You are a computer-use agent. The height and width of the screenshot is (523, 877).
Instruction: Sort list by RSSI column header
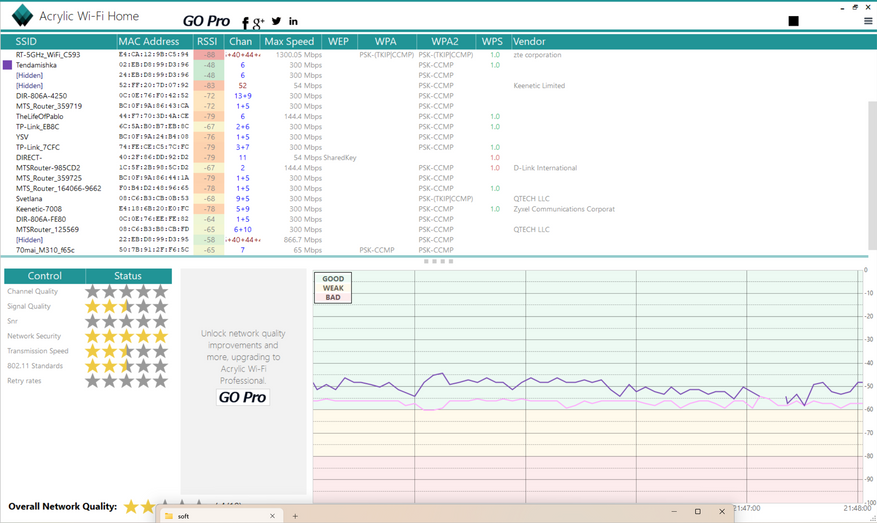(x=207, y=42)
